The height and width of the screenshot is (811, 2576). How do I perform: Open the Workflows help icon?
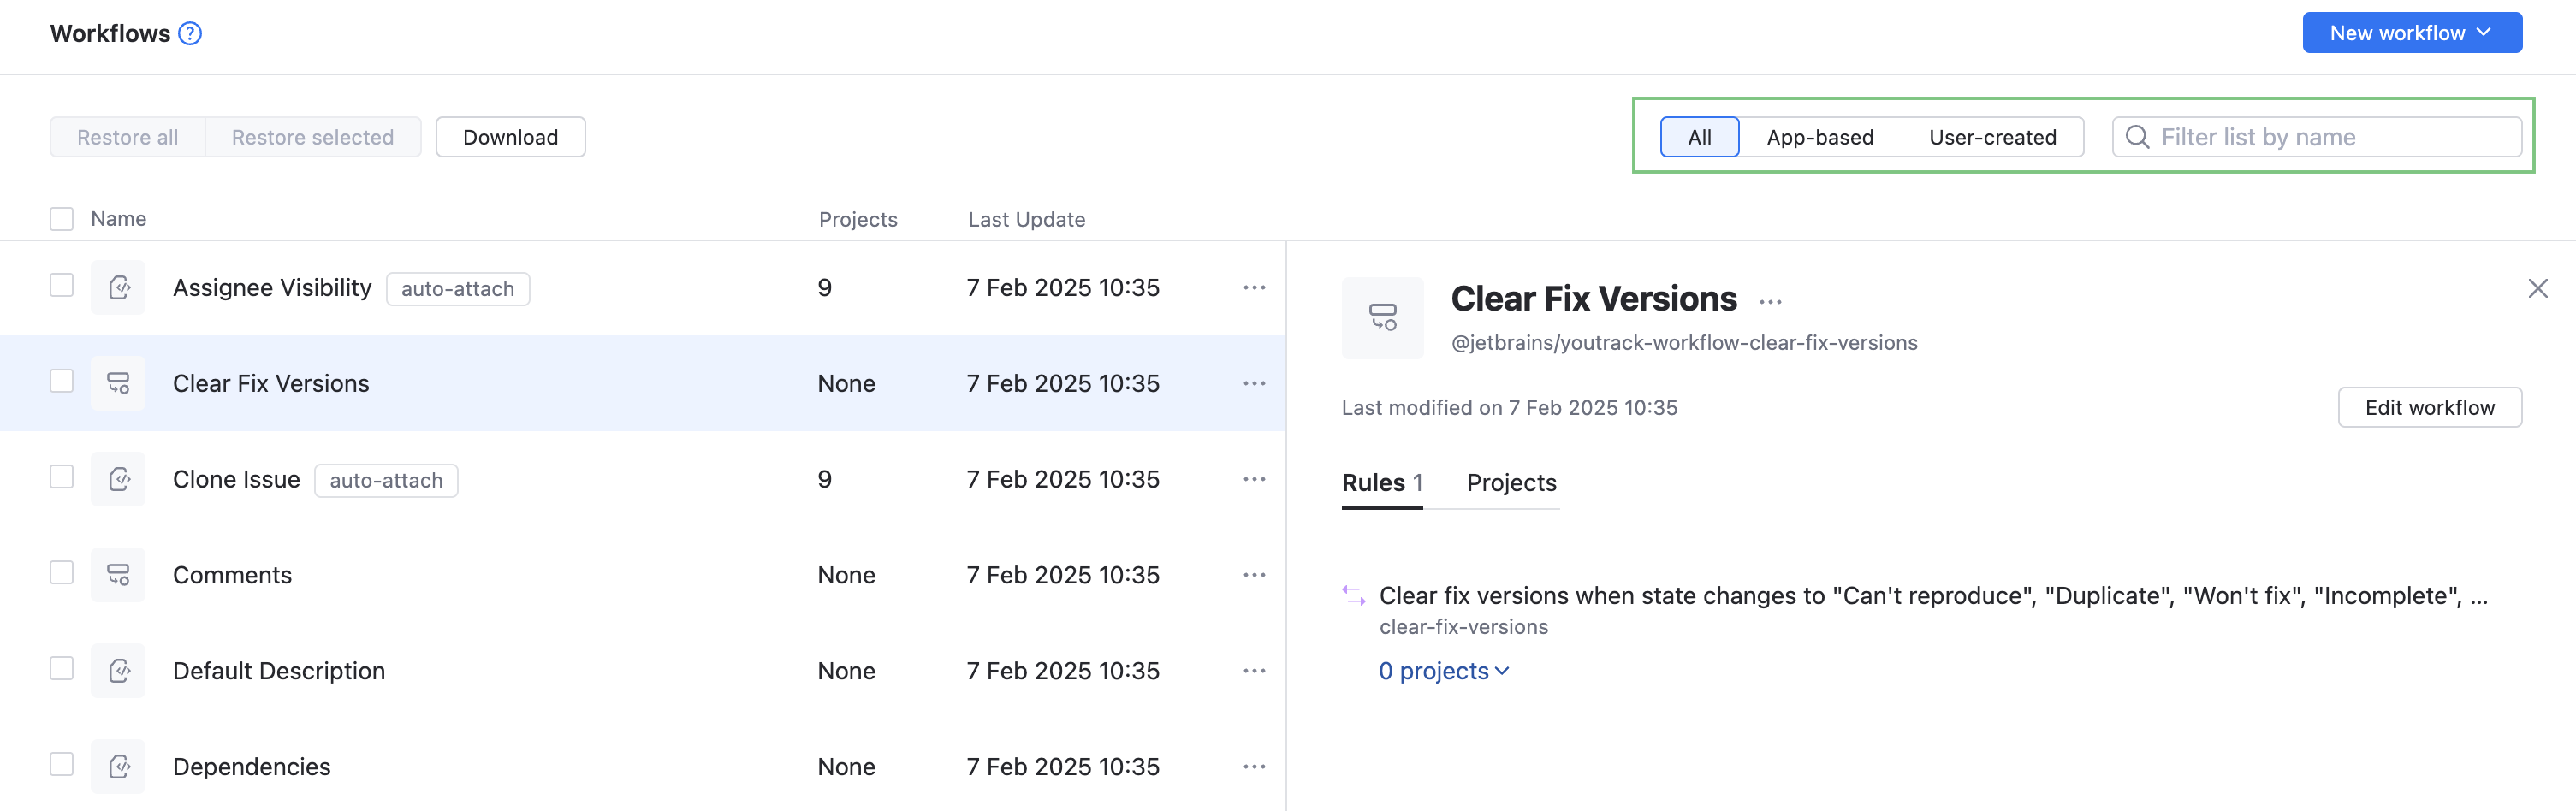(x=188, y=33)
